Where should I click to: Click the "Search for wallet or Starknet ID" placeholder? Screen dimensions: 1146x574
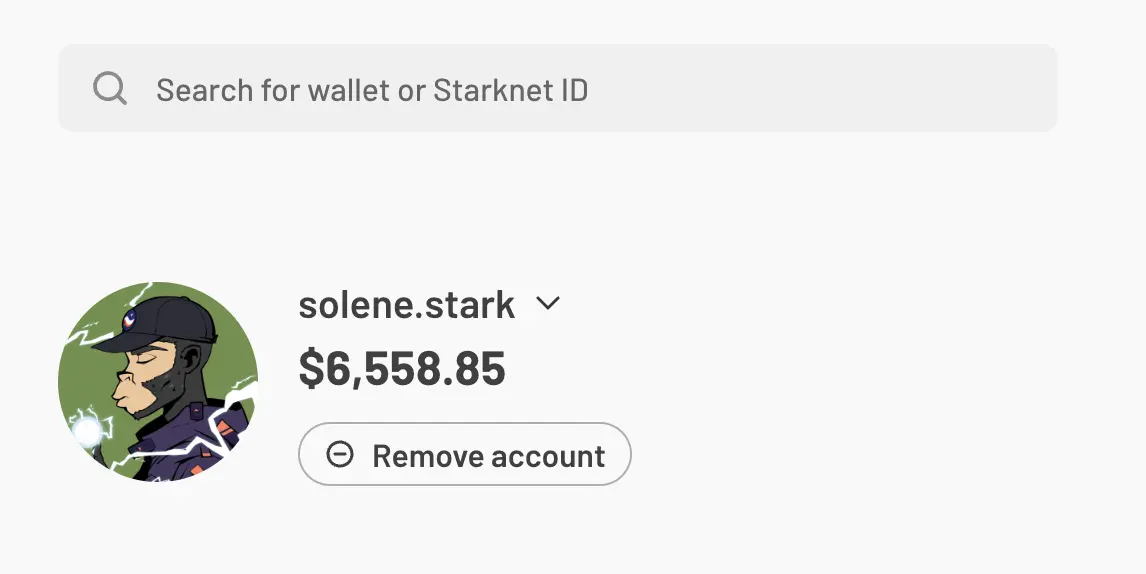(372, 90)
